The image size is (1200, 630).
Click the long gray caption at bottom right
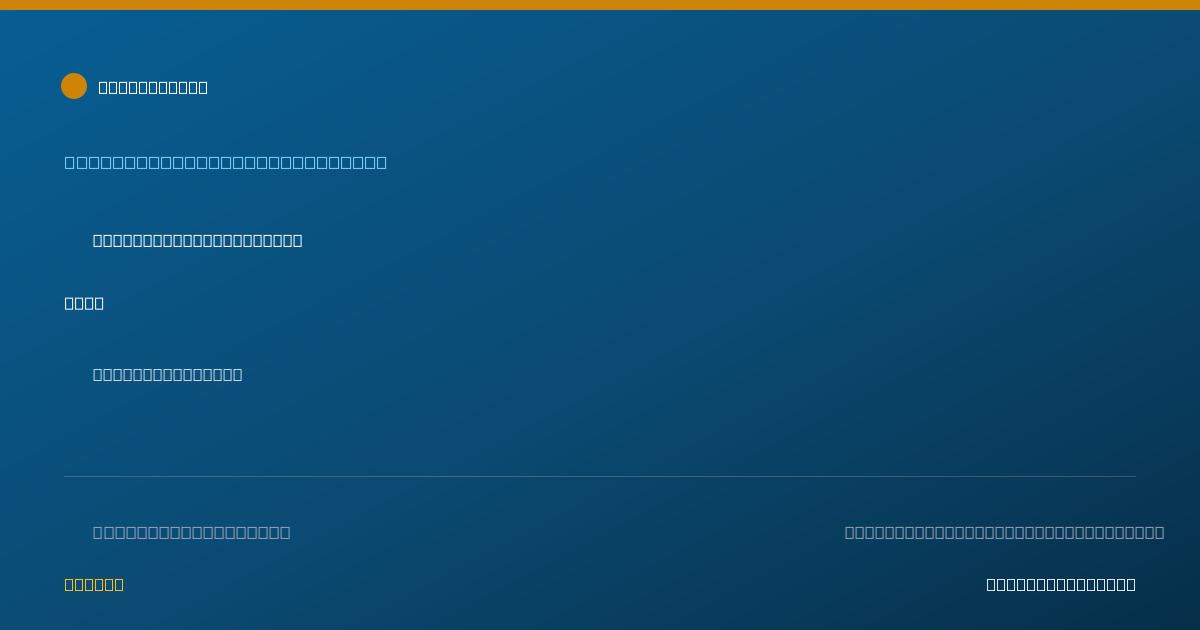[1005, 532]
